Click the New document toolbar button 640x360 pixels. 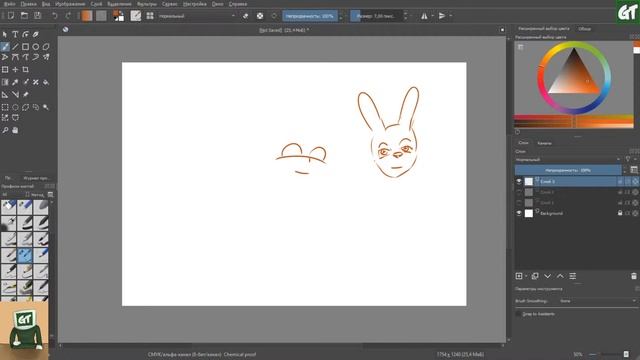pos(11,16)
